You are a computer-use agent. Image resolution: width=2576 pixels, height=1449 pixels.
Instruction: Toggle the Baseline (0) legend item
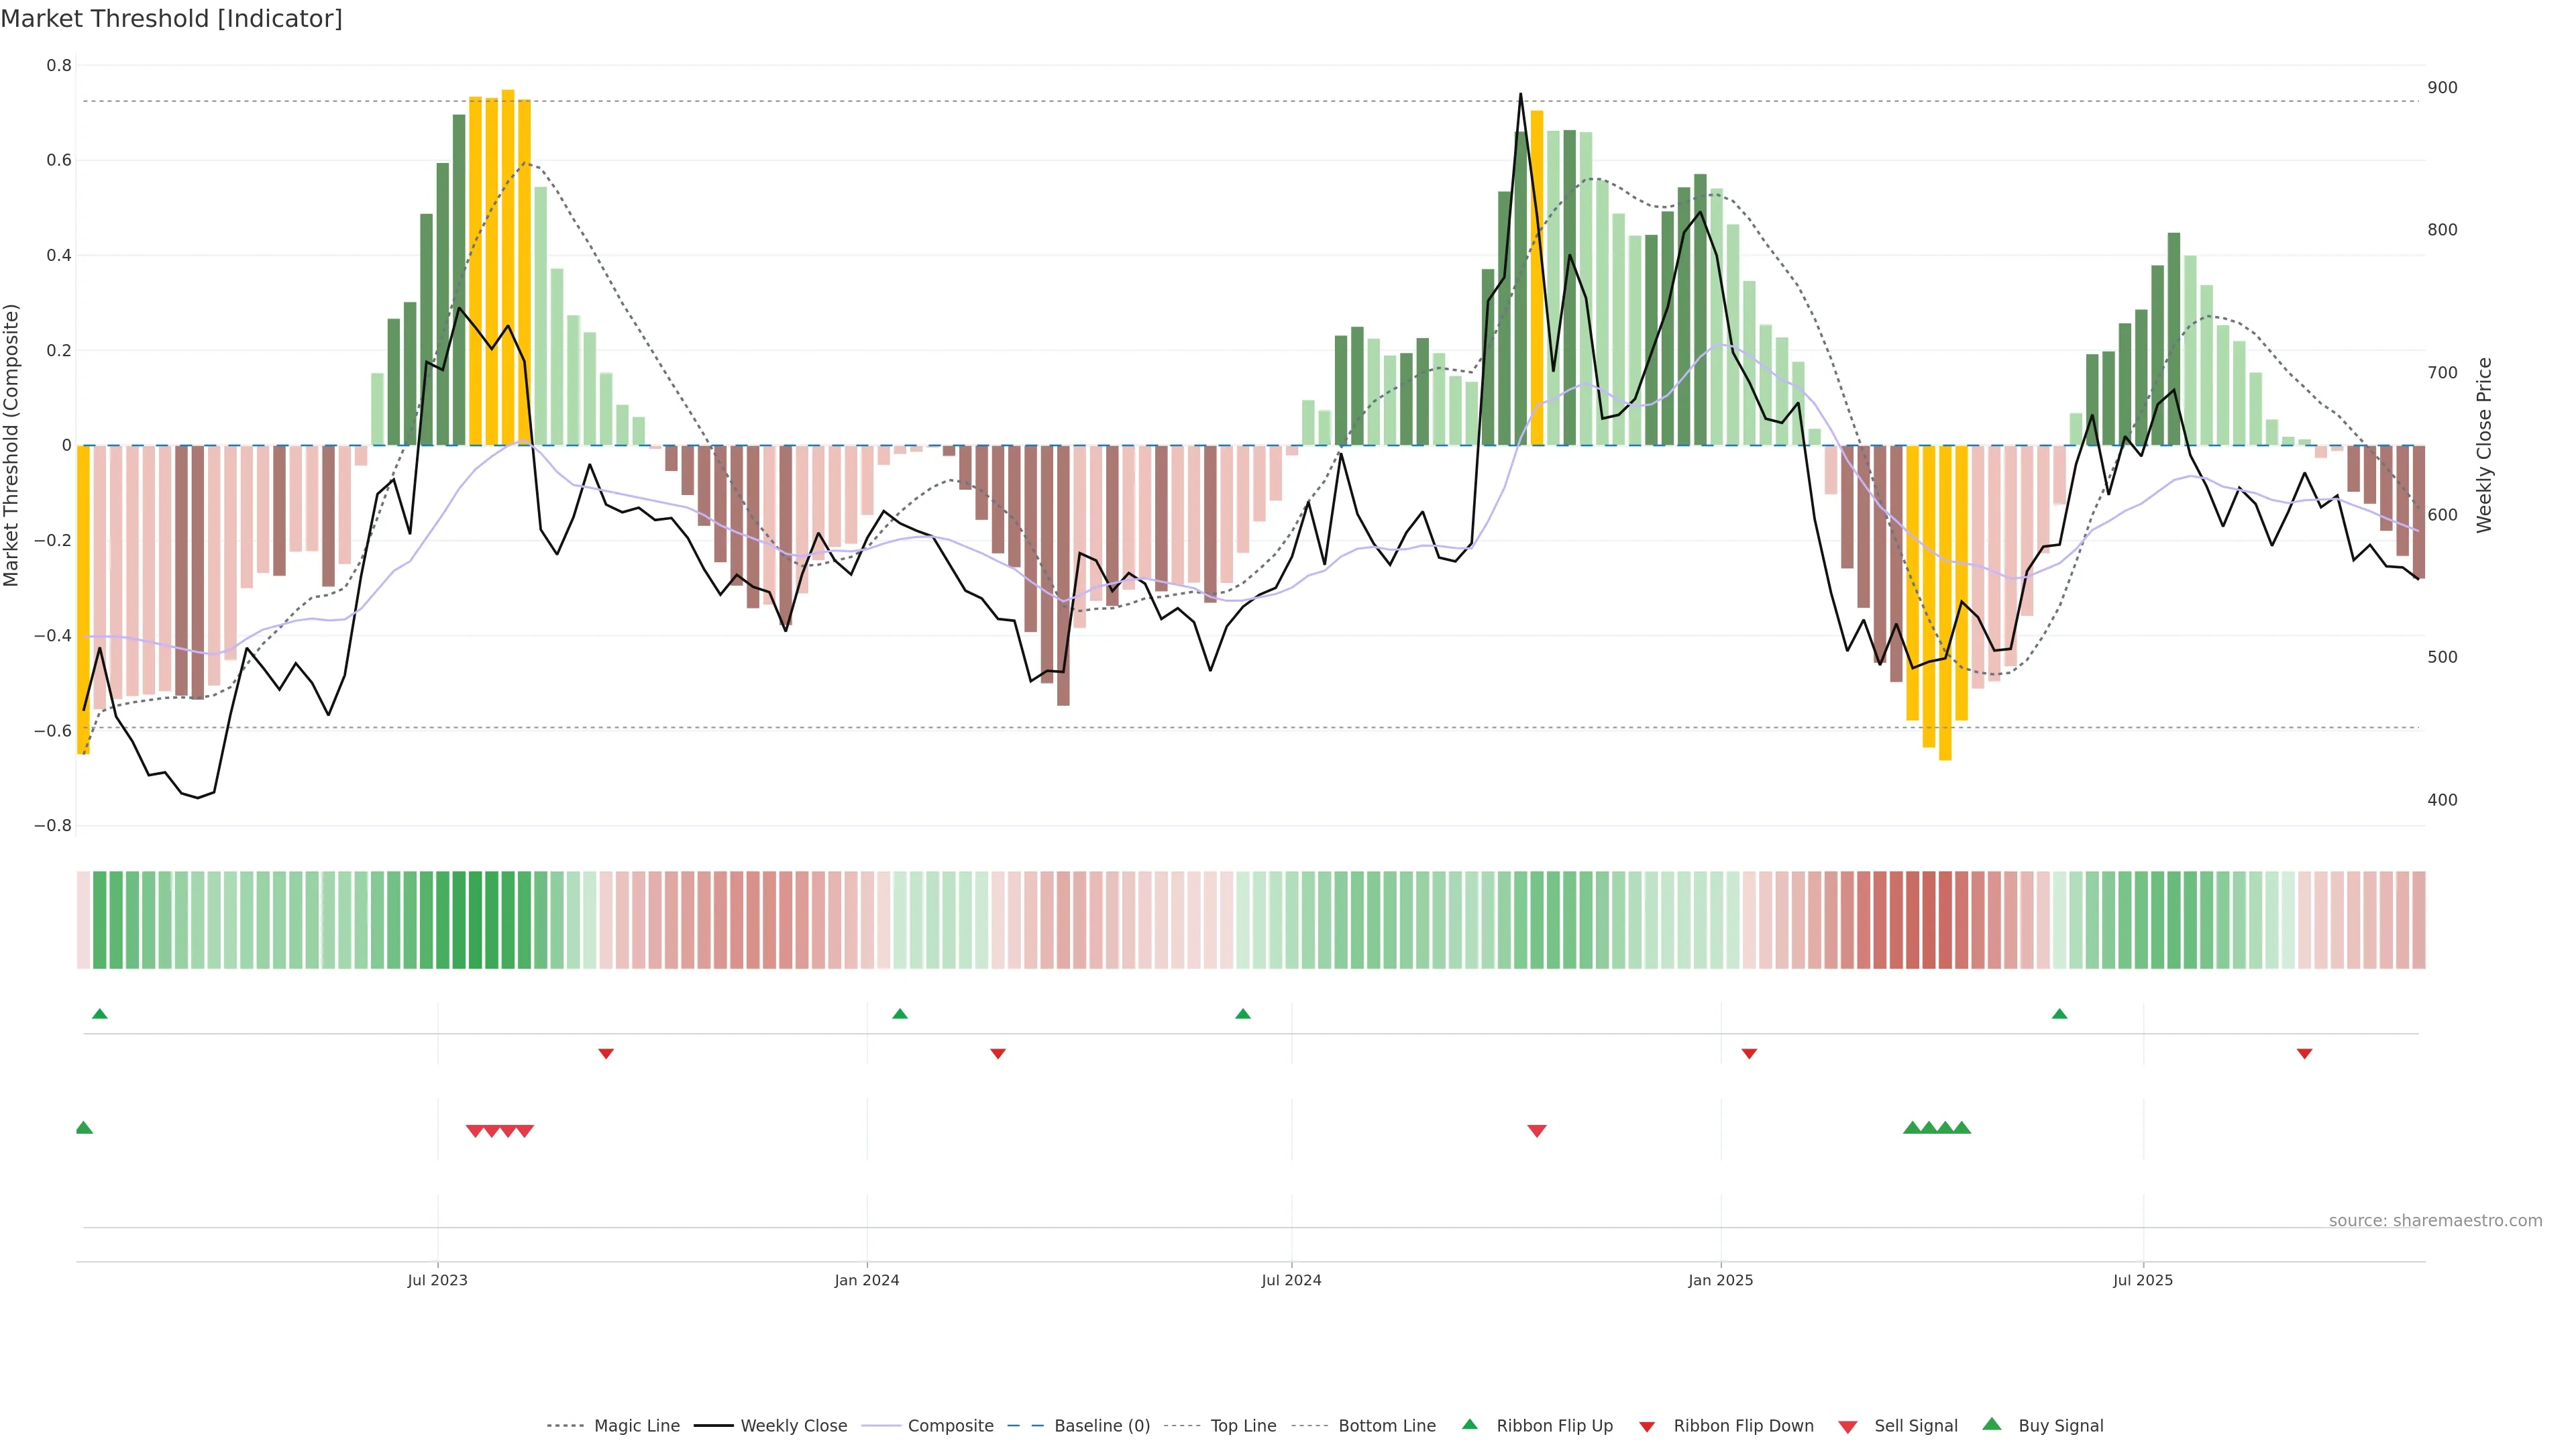[x=1101, y=1425]
